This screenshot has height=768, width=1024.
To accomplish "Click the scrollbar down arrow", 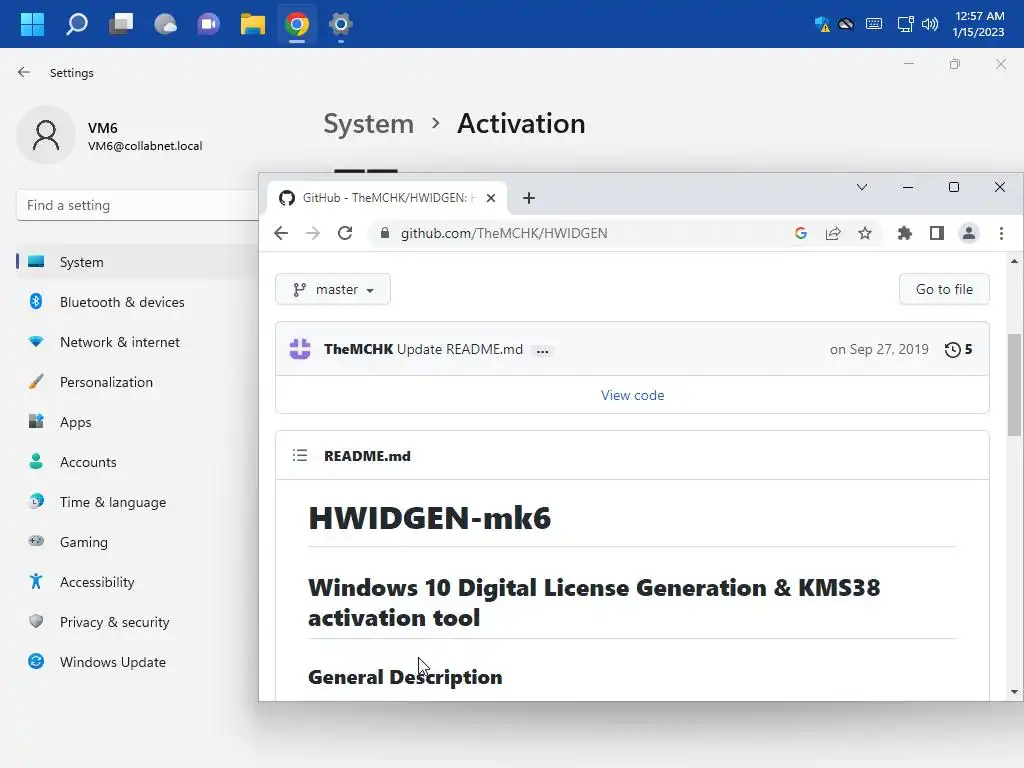I will tap(1014, 692).
